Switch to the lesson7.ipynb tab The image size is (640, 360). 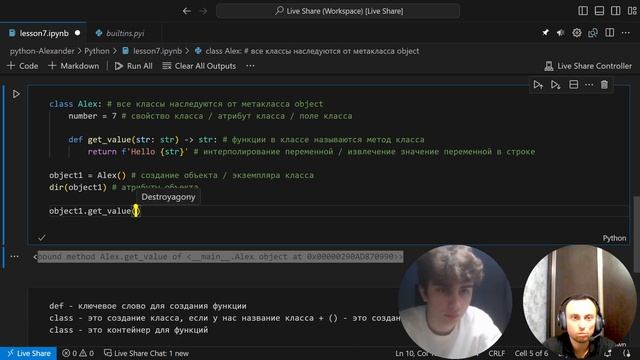click(44, 33)
